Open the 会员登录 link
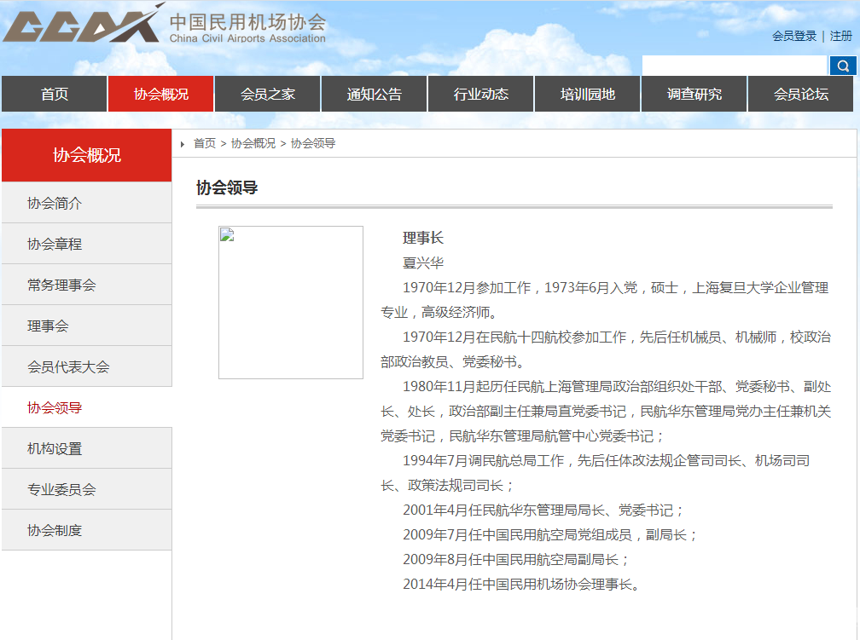 pyautogui.click(x=794, y=36)
